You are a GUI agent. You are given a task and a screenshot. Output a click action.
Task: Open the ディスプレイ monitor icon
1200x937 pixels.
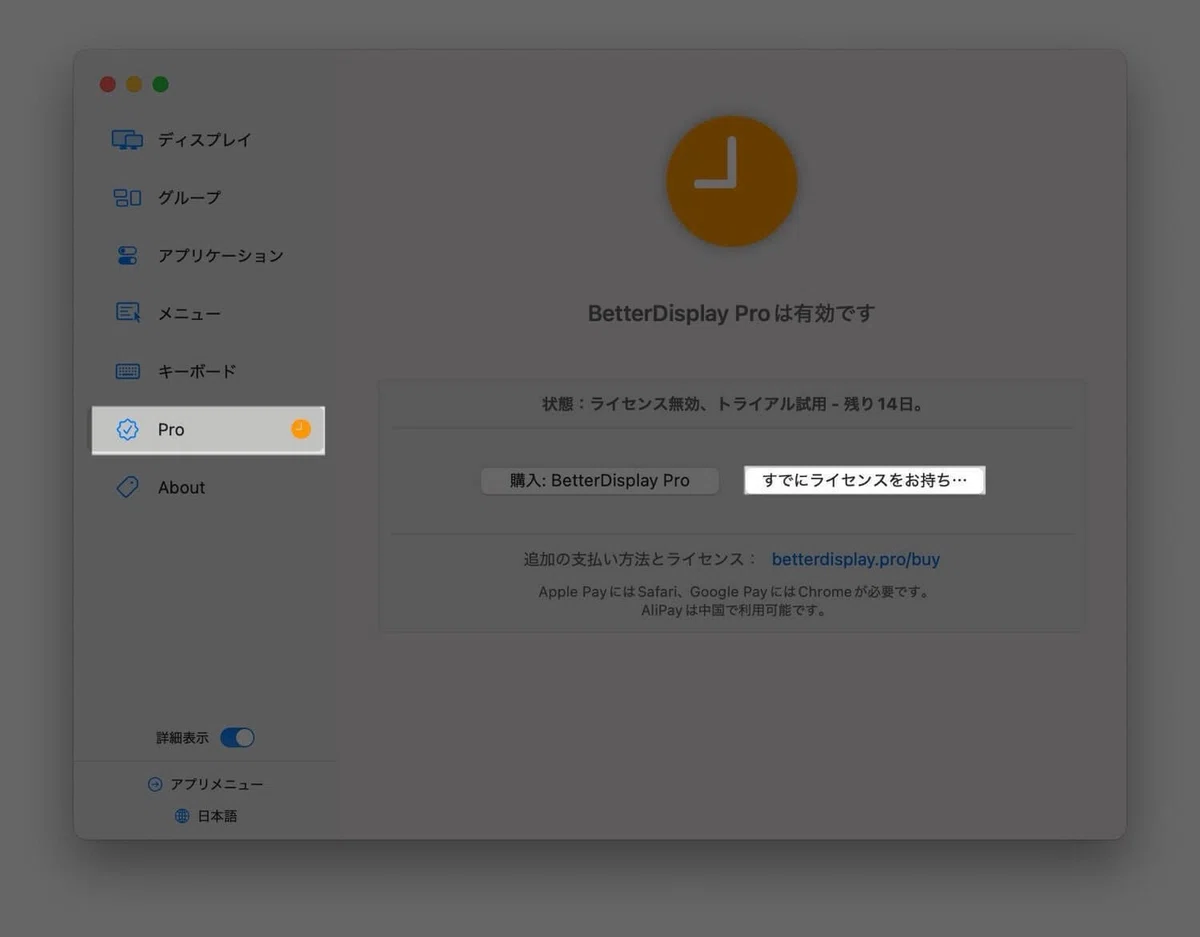click(x=127, y=140)
